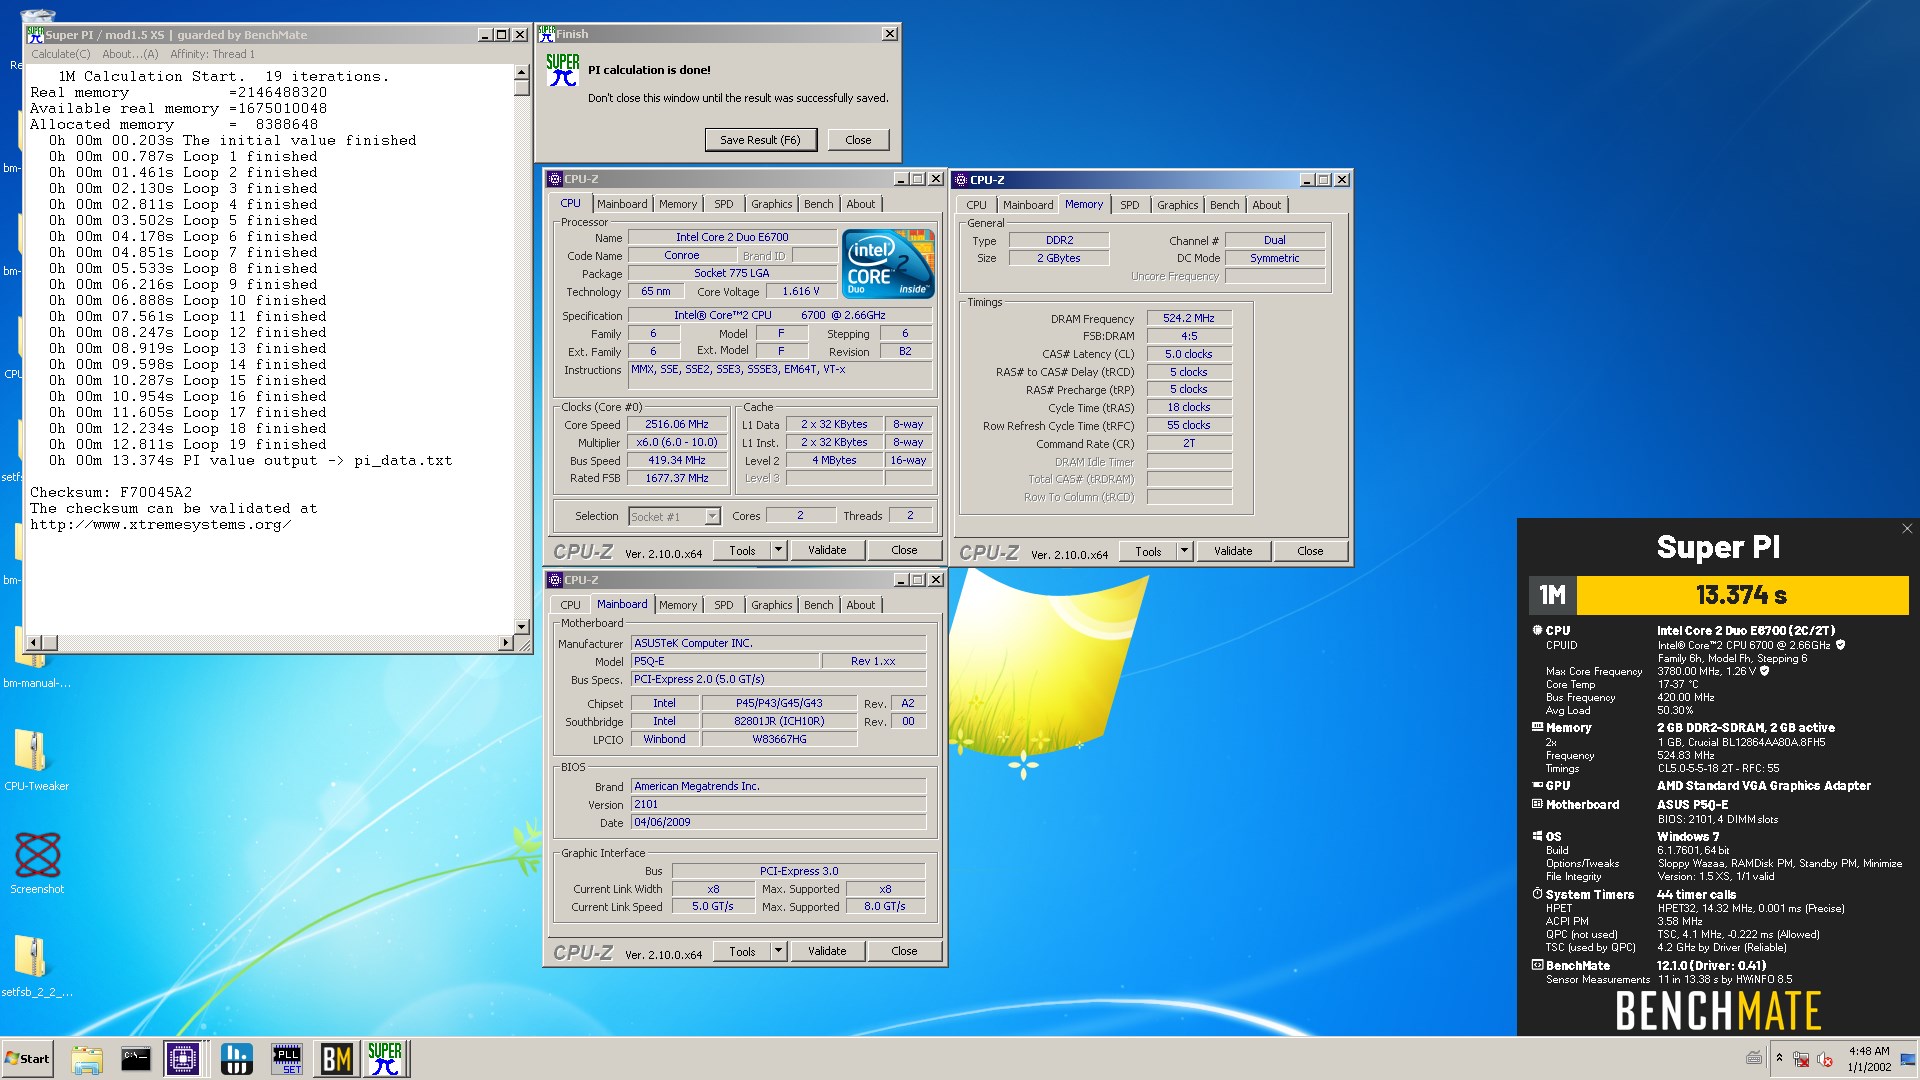The image size is (1920, 1080).
Task: Click the BenchMate BM taskbar icon
Action: (x=336, y=1059)
